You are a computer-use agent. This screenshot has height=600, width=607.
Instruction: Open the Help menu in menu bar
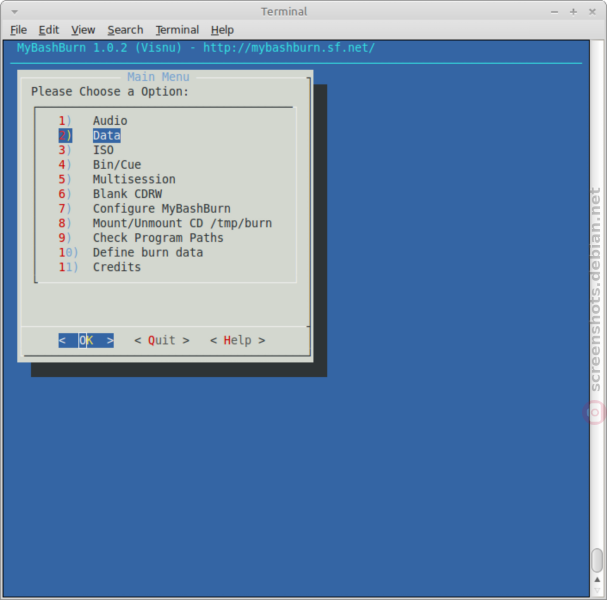click(x=222, y=30)
